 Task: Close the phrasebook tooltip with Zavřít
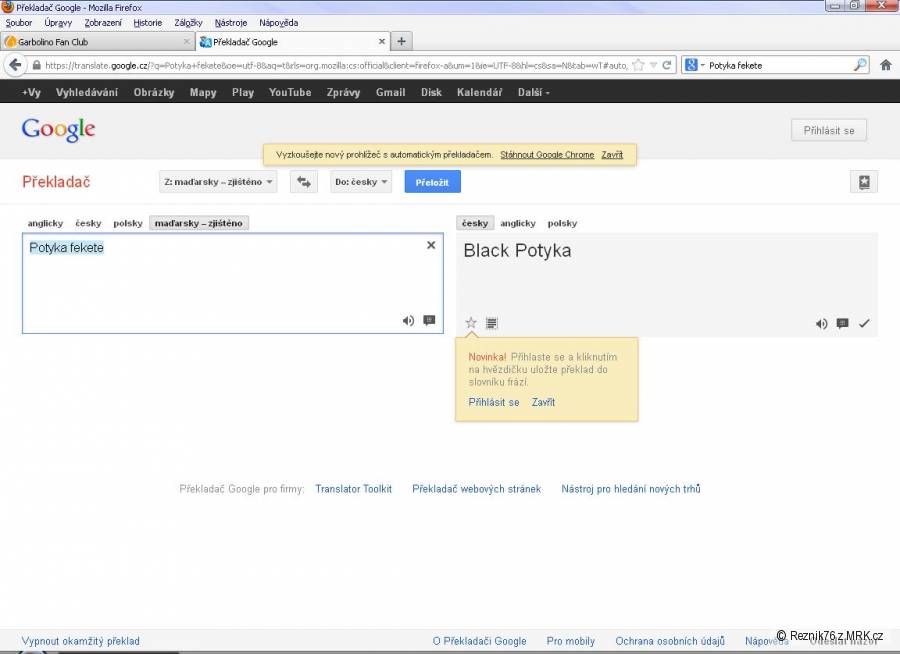click(543, 403)
